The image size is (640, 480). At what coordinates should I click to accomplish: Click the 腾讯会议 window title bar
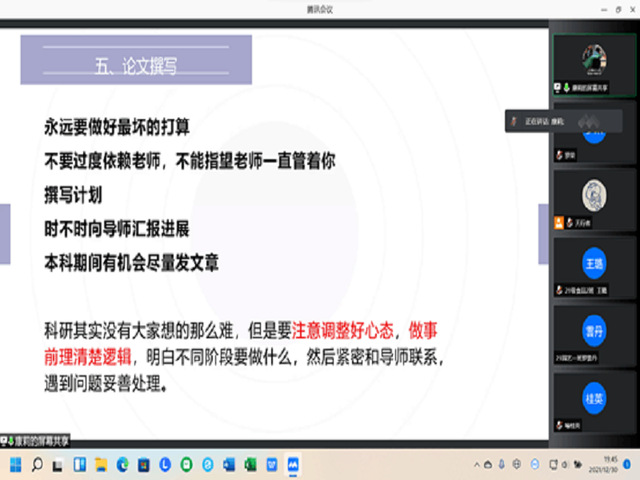[320, 6]
